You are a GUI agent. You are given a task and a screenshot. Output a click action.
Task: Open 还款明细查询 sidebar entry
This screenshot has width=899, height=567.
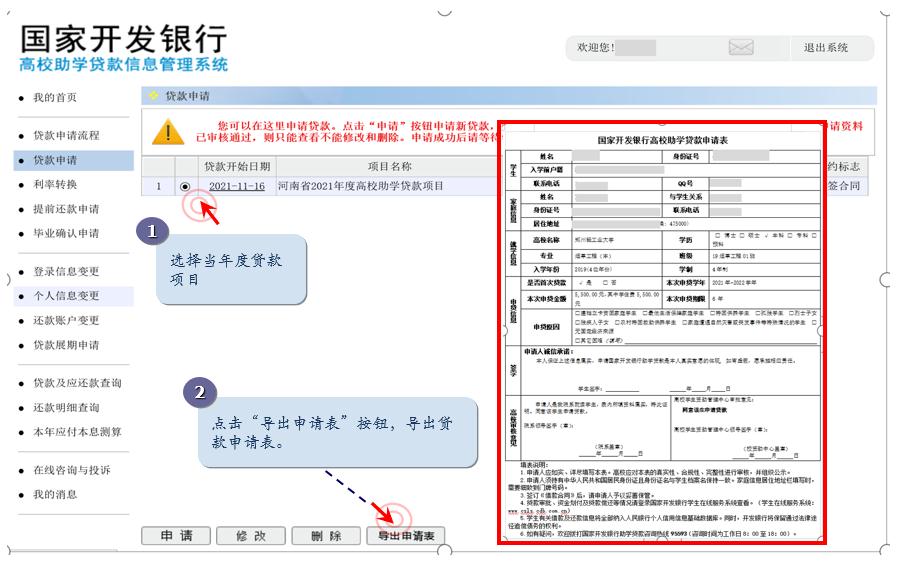66,408
